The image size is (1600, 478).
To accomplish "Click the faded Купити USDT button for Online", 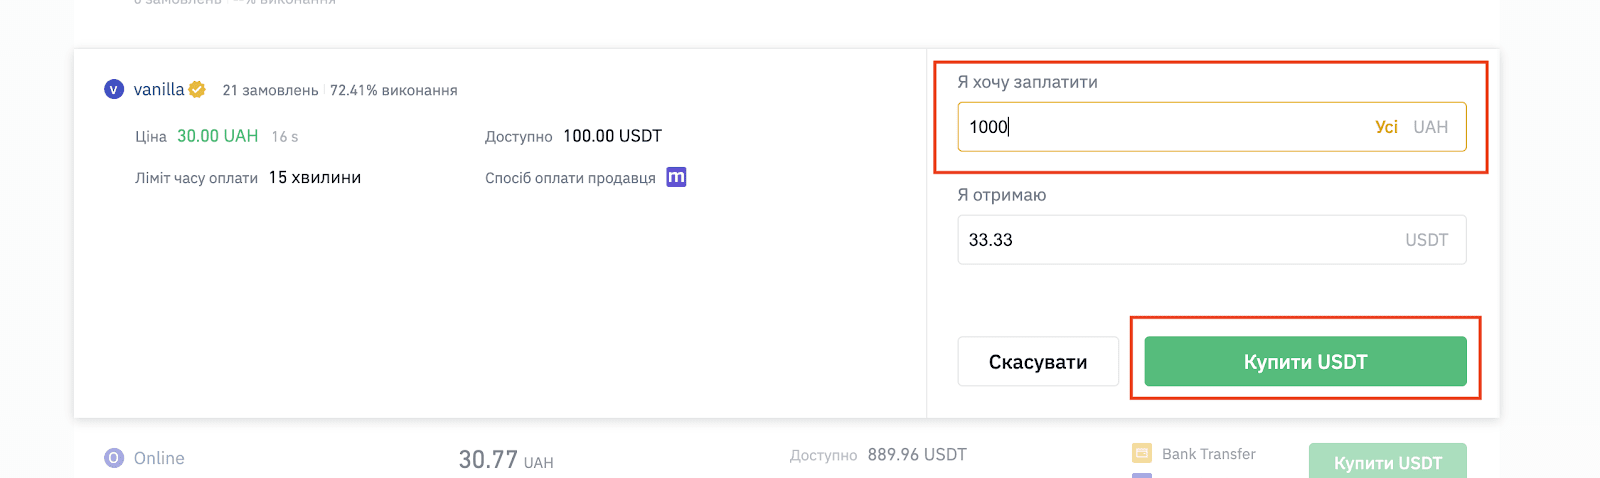I will 1388,461.
